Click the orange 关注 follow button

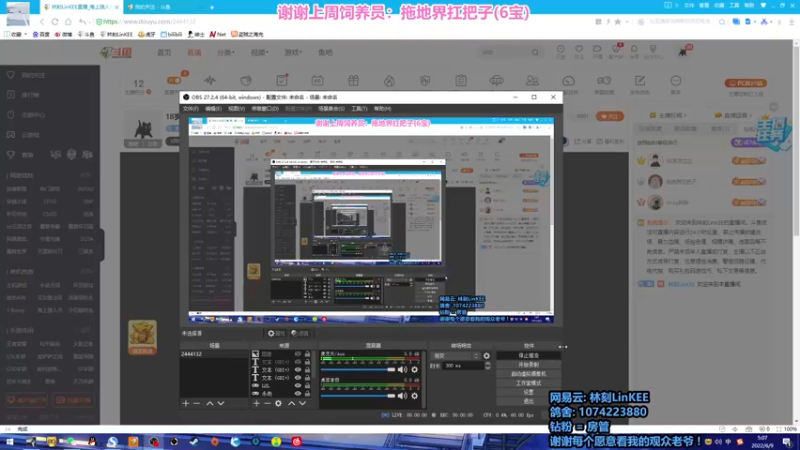610,116
